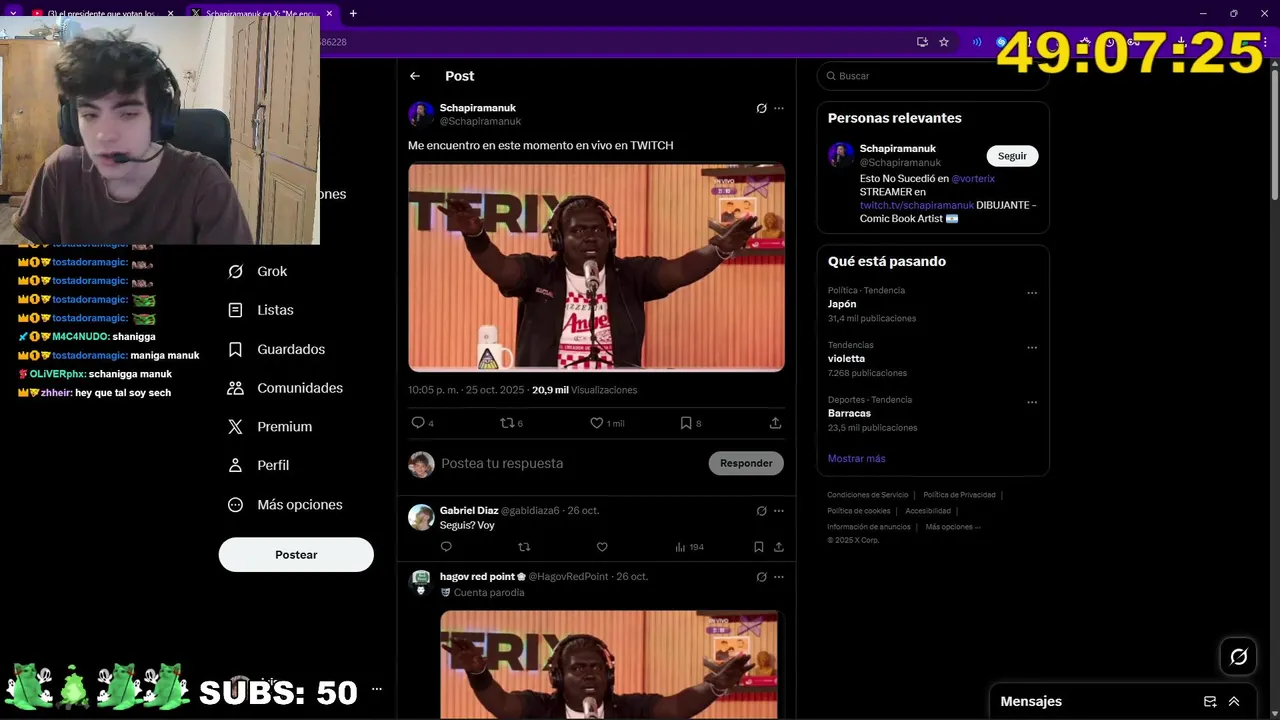Open more options for violetta trend
The image size is (1280, 720).
(x=1032, y=348)
